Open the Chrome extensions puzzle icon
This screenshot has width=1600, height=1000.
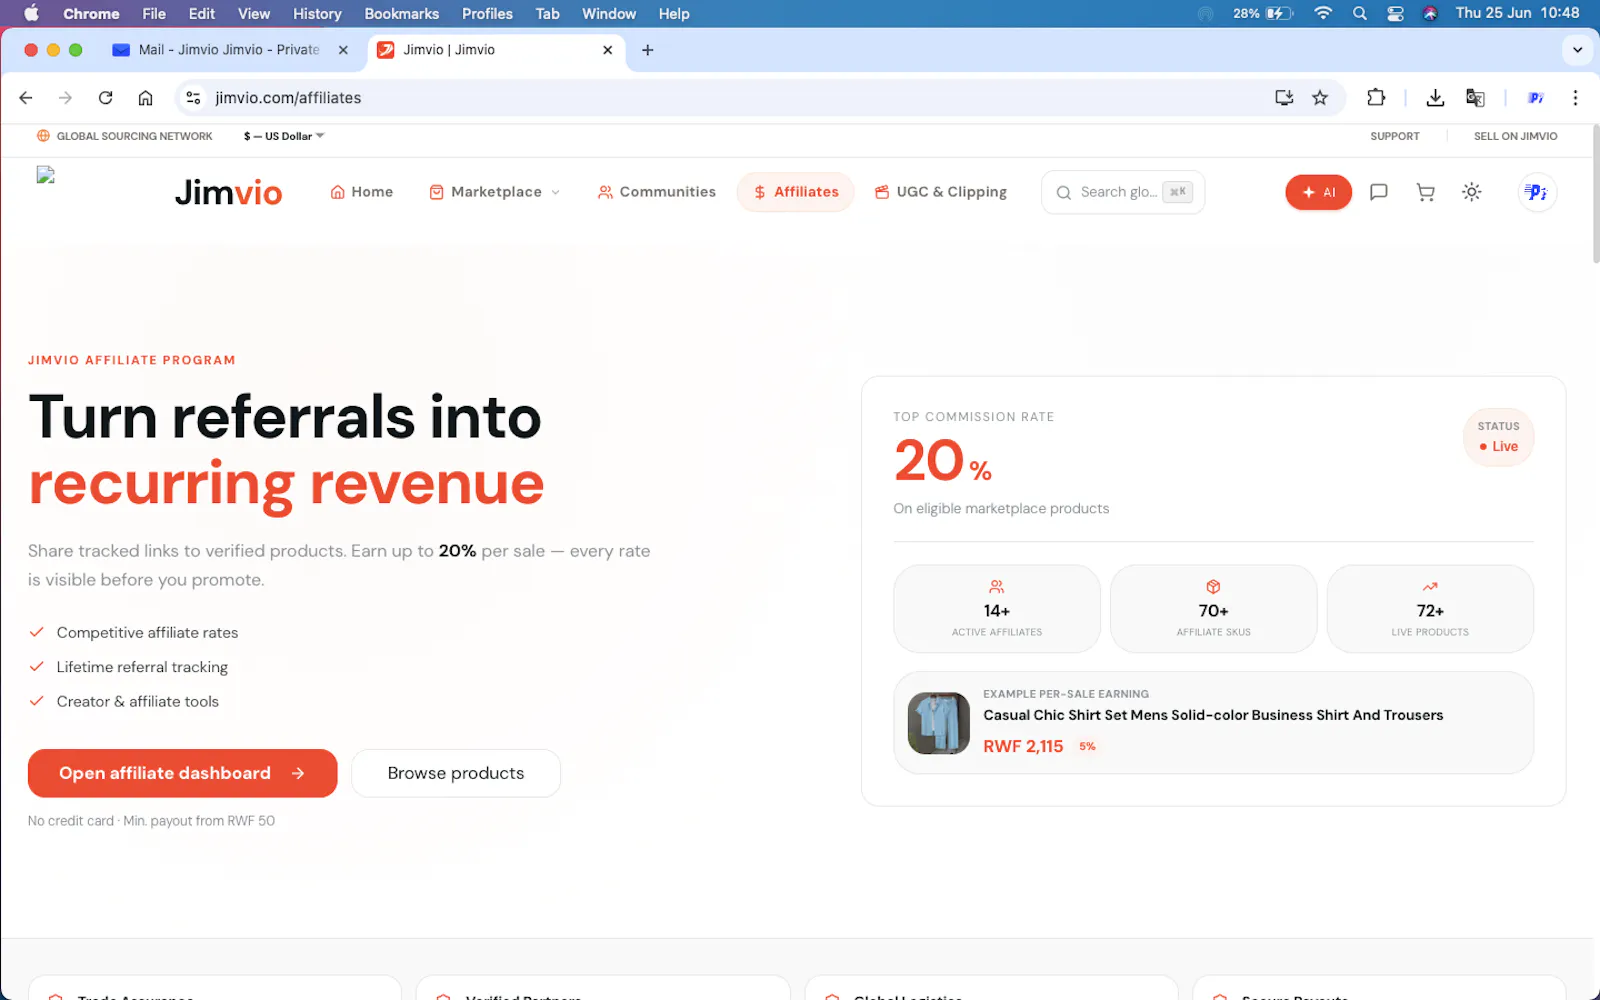point(1376,98)
